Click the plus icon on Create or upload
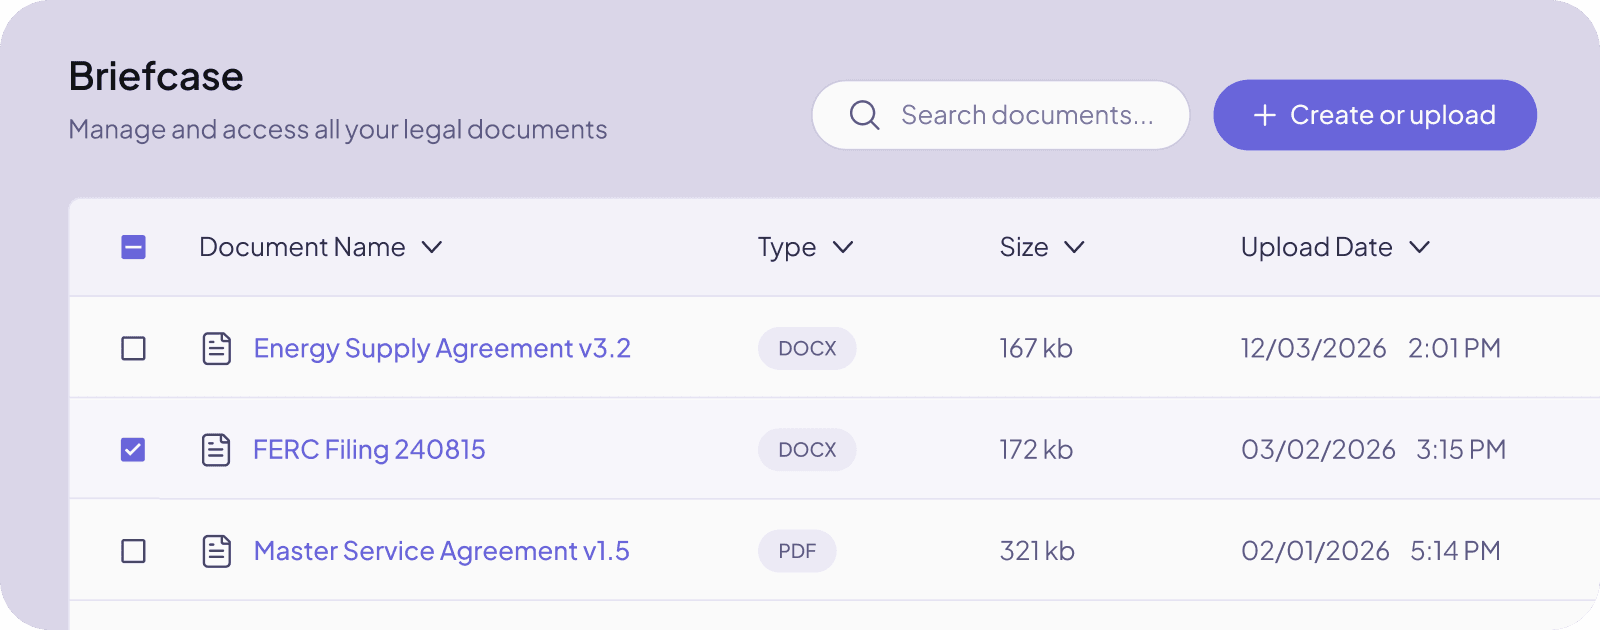Viewport: 1600px width, 630px height. pyautogui.click(x=1265, y=115)
